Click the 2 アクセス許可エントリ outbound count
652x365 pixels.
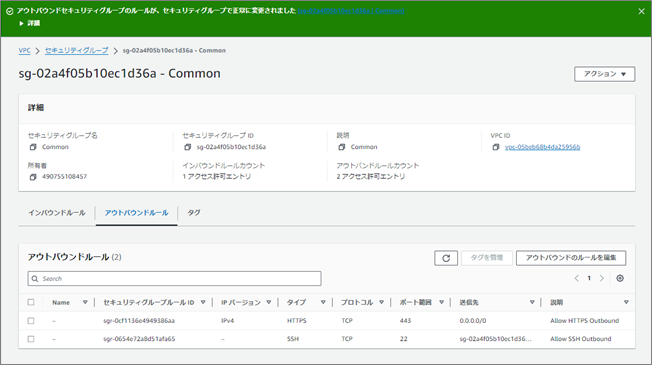point(371,177)
